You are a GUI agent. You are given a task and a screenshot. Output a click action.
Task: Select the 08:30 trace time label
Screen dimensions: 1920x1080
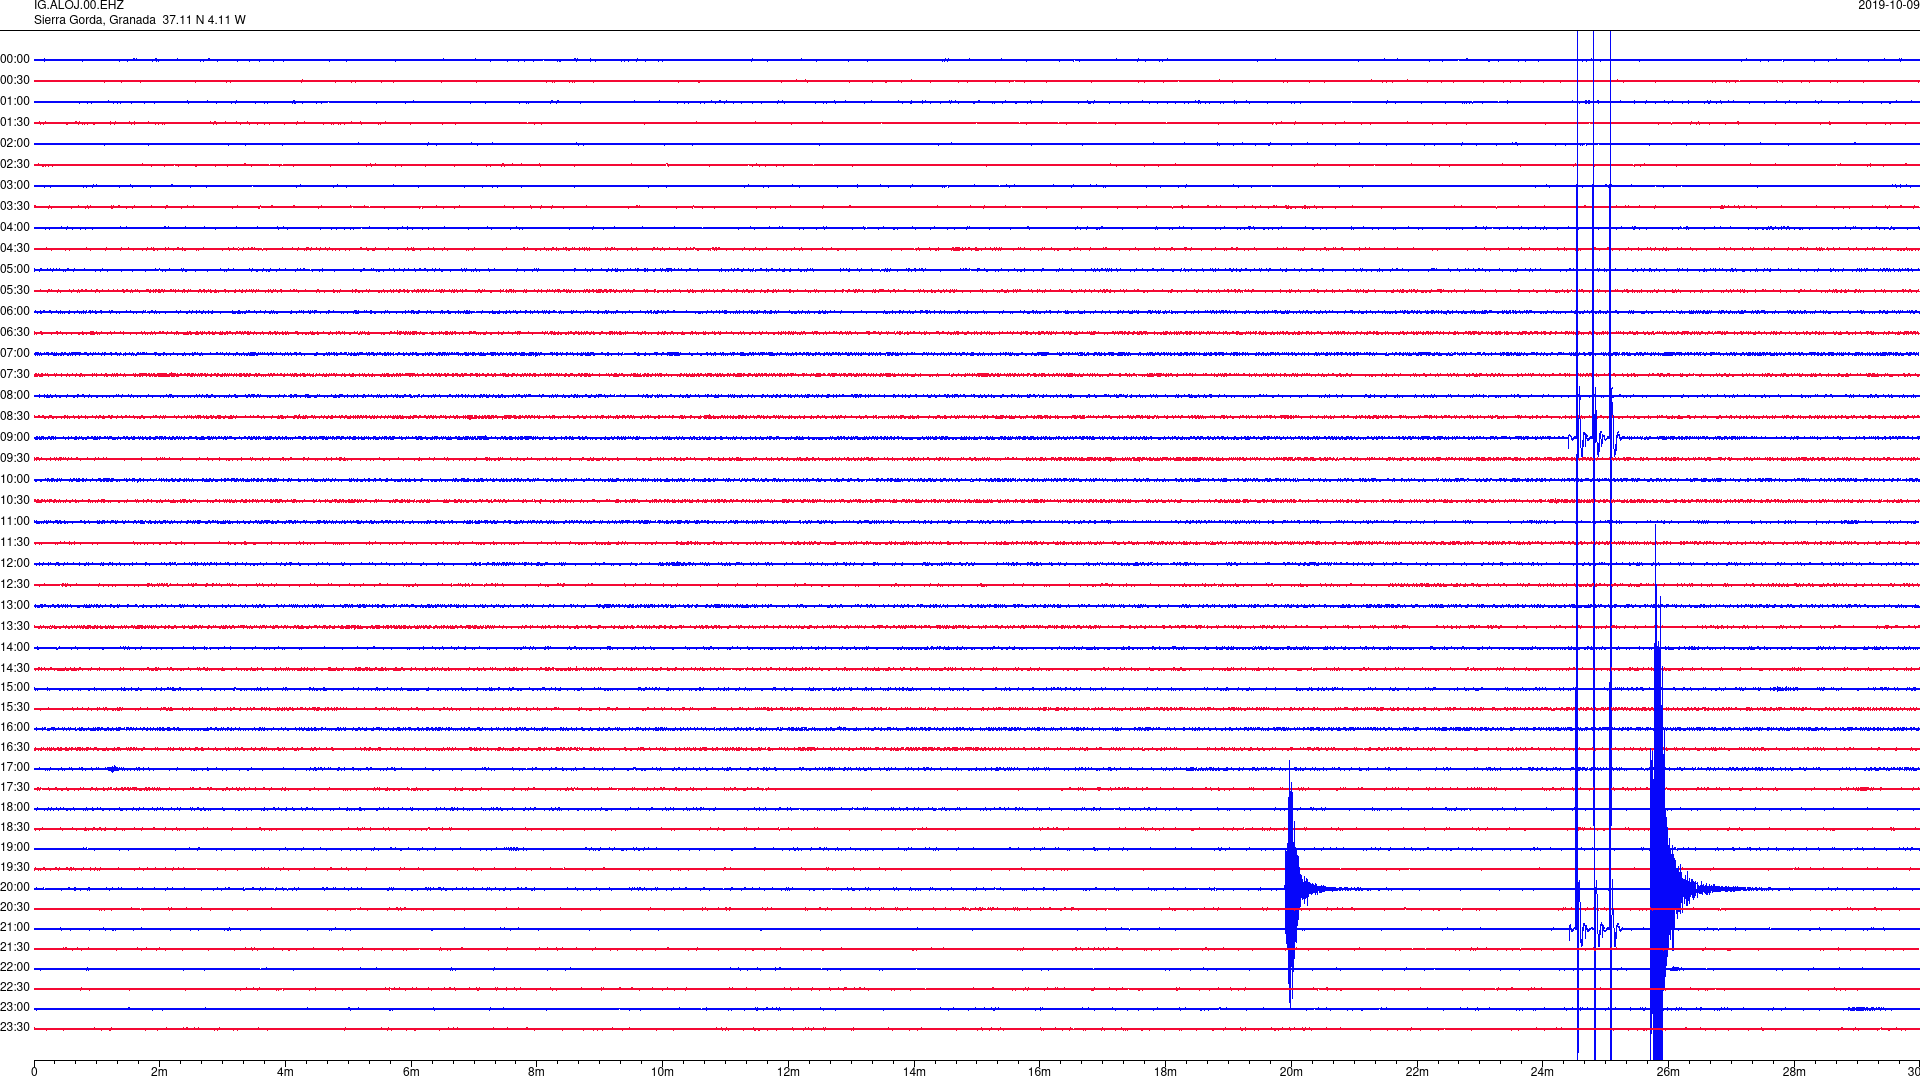(x=15, y=416)
